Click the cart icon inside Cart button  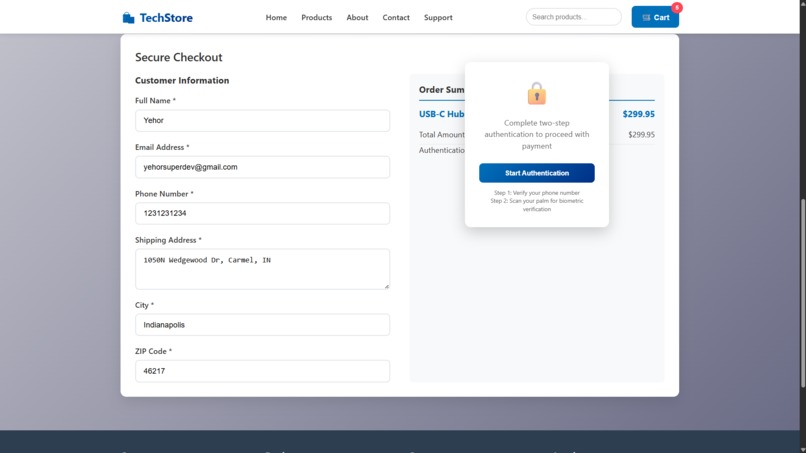[x=646, y=17]
